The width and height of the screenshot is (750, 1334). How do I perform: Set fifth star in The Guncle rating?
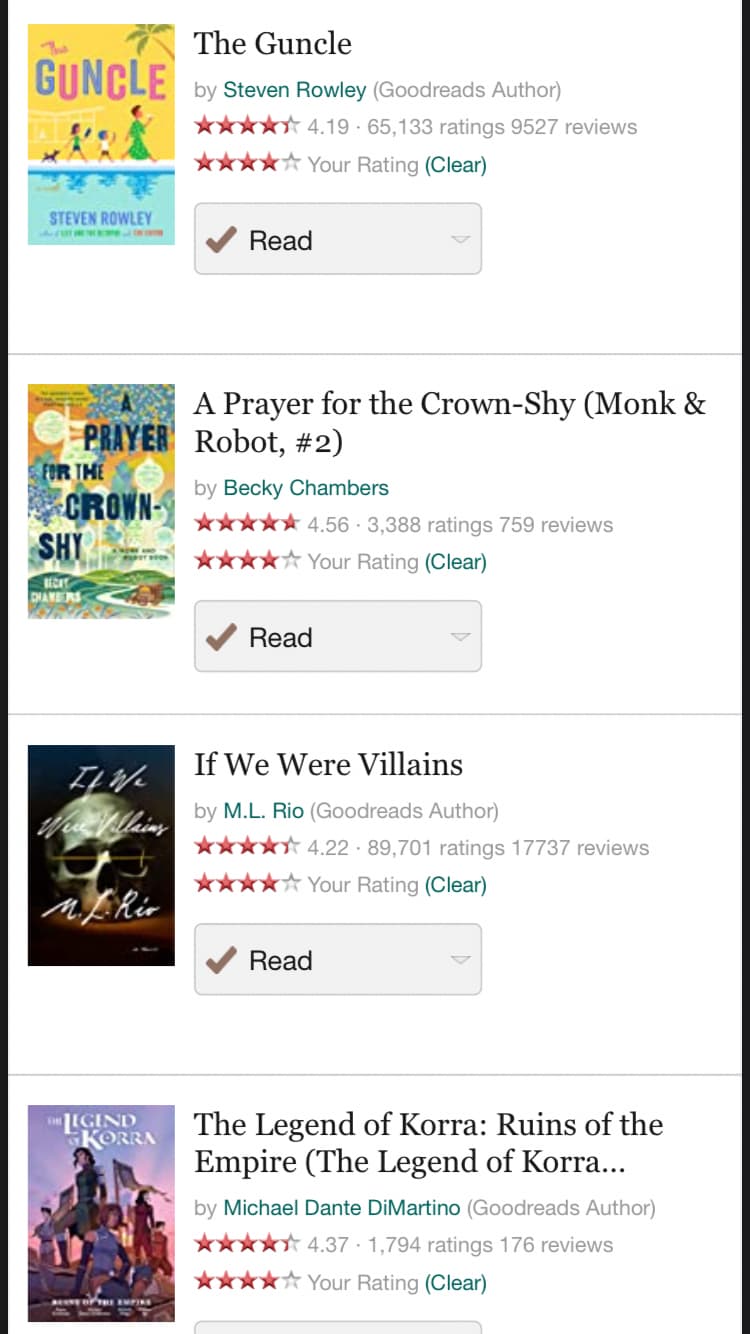click(290, 164)
